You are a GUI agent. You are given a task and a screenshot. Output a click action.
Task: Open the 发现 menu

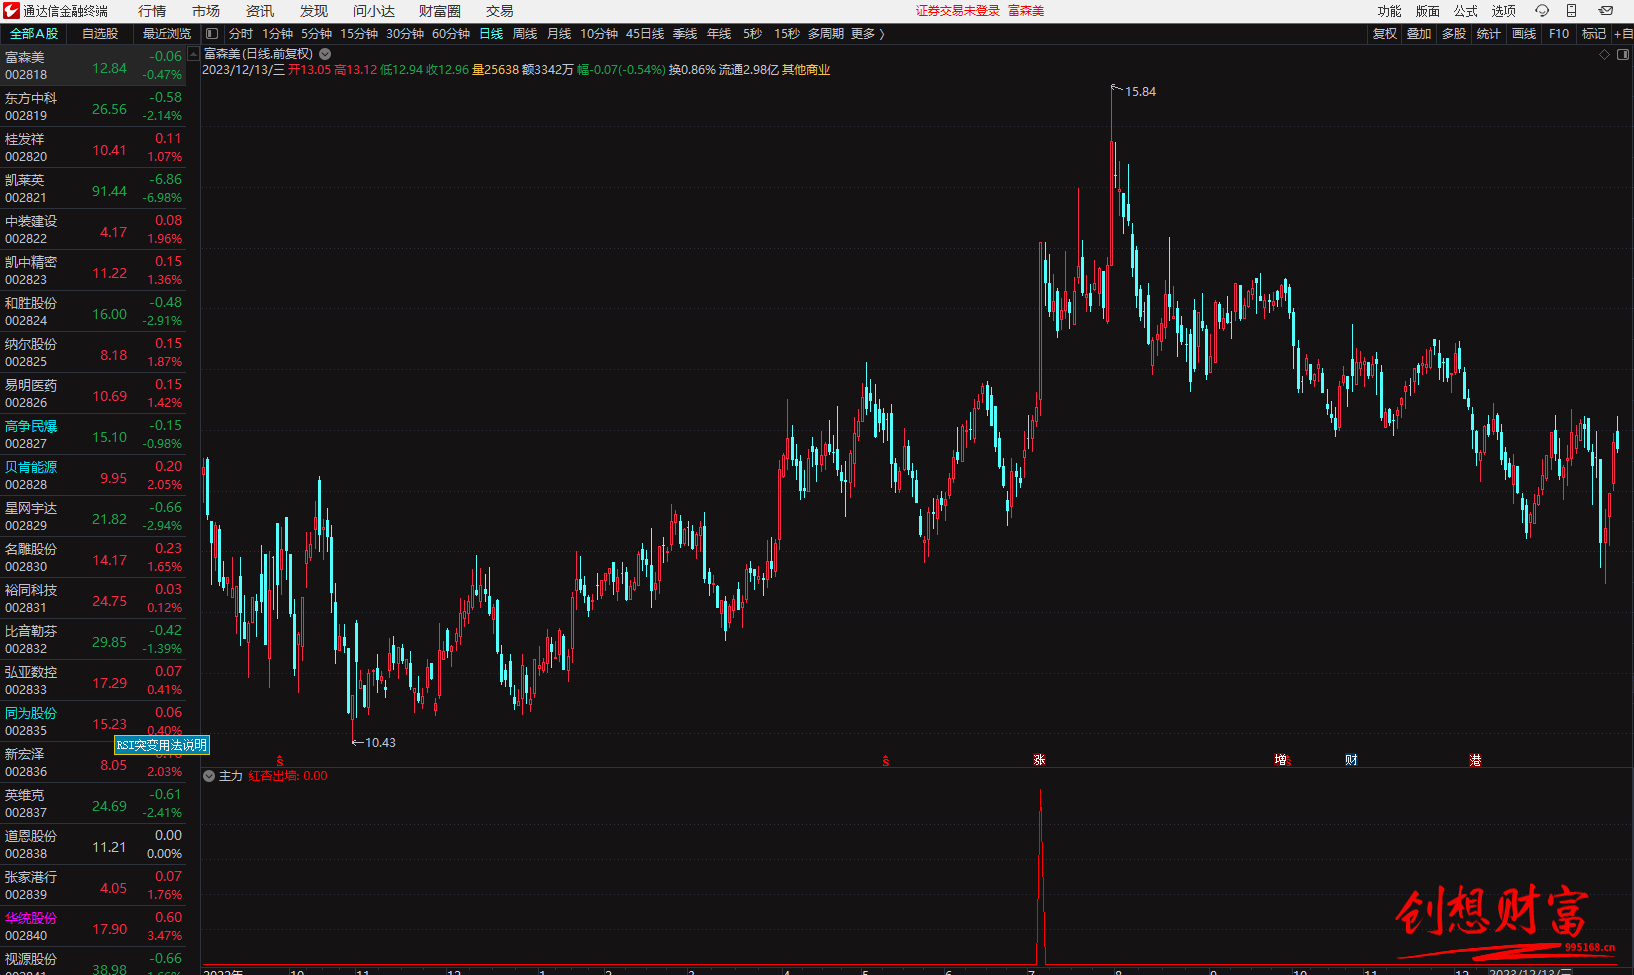point(314,11)
